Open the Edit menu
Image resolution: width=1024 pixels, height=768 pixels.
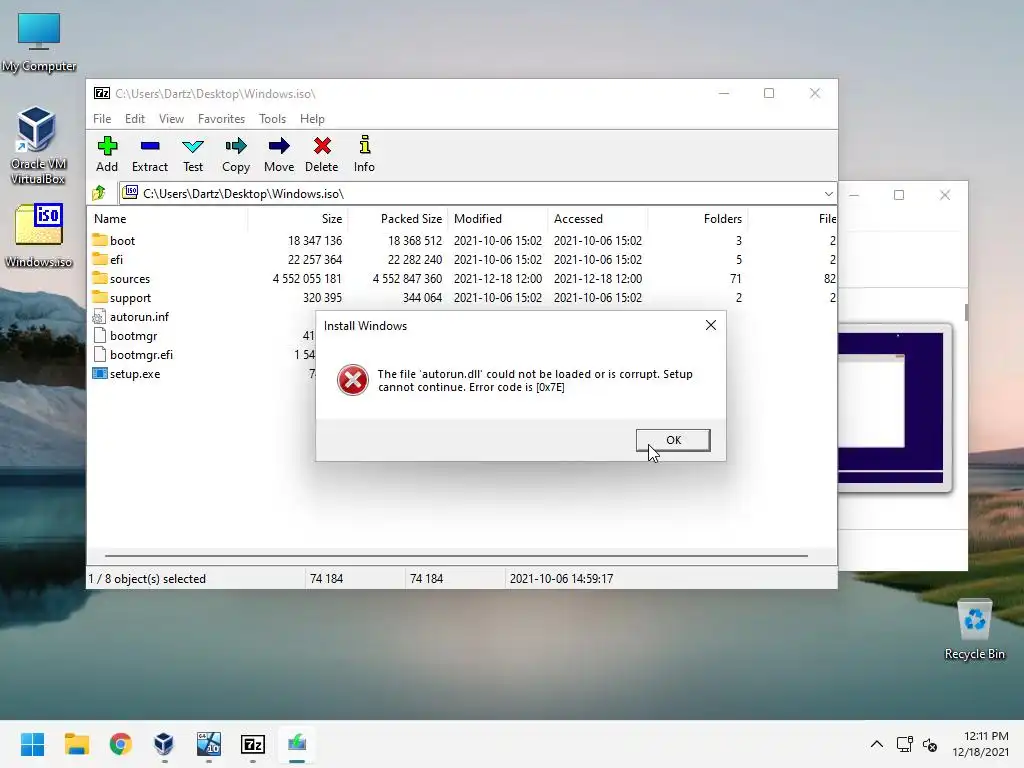[135, 119]
